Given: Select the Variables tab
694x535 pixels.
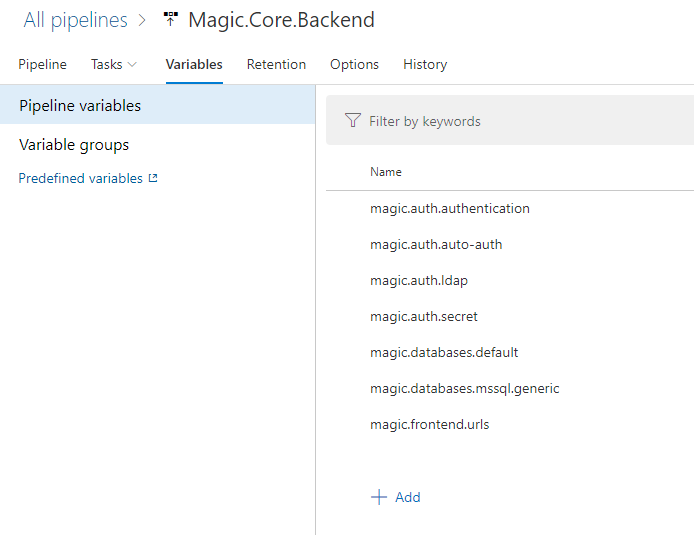Looking at the screenshot, I should pos(194,64).
